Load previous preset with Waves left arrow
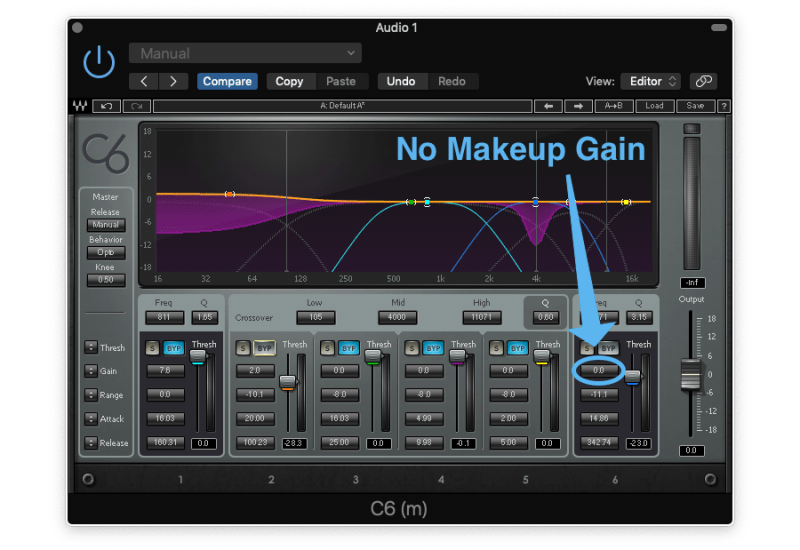Screen dimensions: 800x550 point(548,106)
